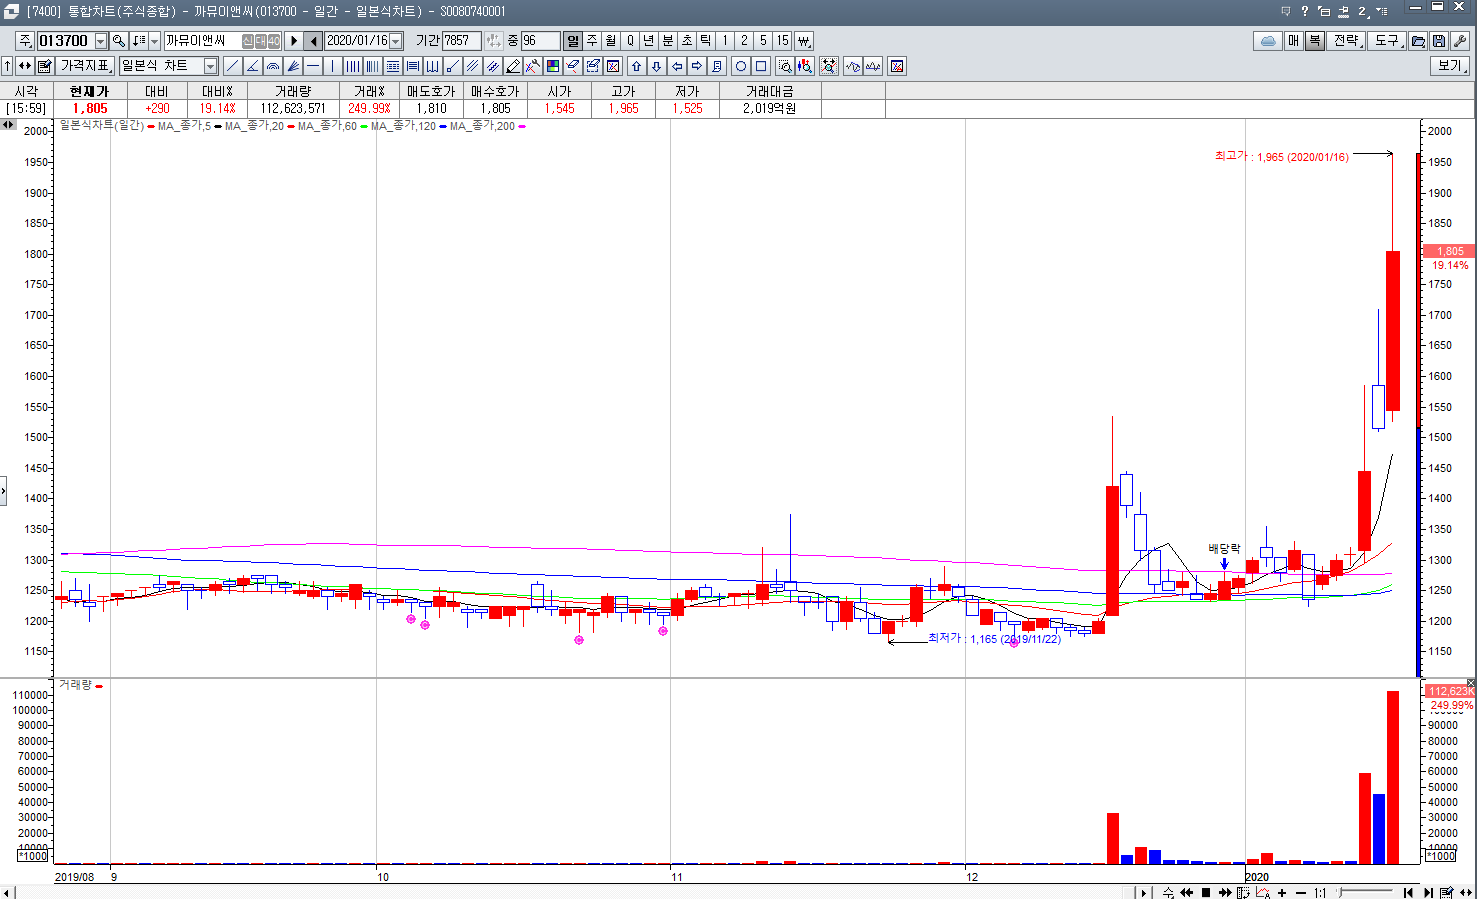
Task: Save chart with floppy disk icon
Action: [1438, 41]
